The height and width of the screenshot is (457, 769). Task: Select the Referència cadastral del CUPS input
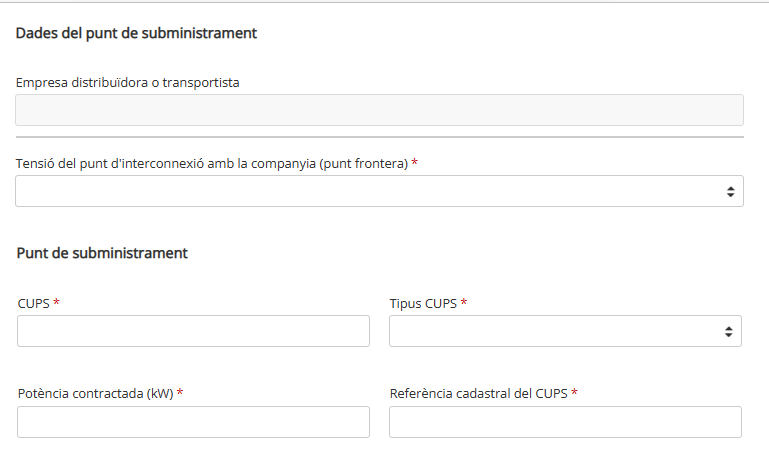click(565, 422)
